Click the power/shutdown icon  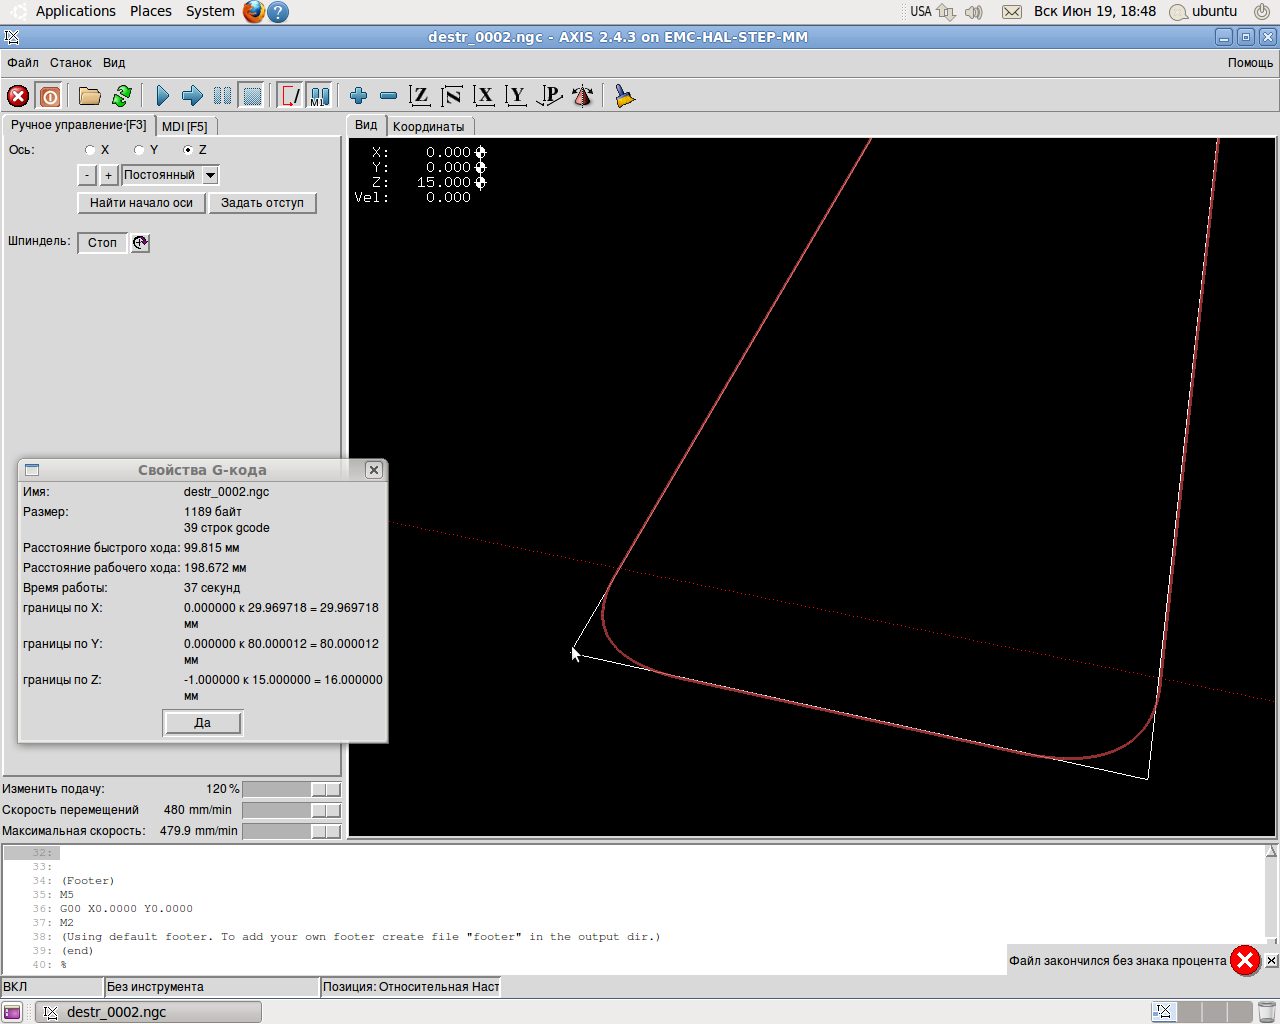tap(1262, 12)
